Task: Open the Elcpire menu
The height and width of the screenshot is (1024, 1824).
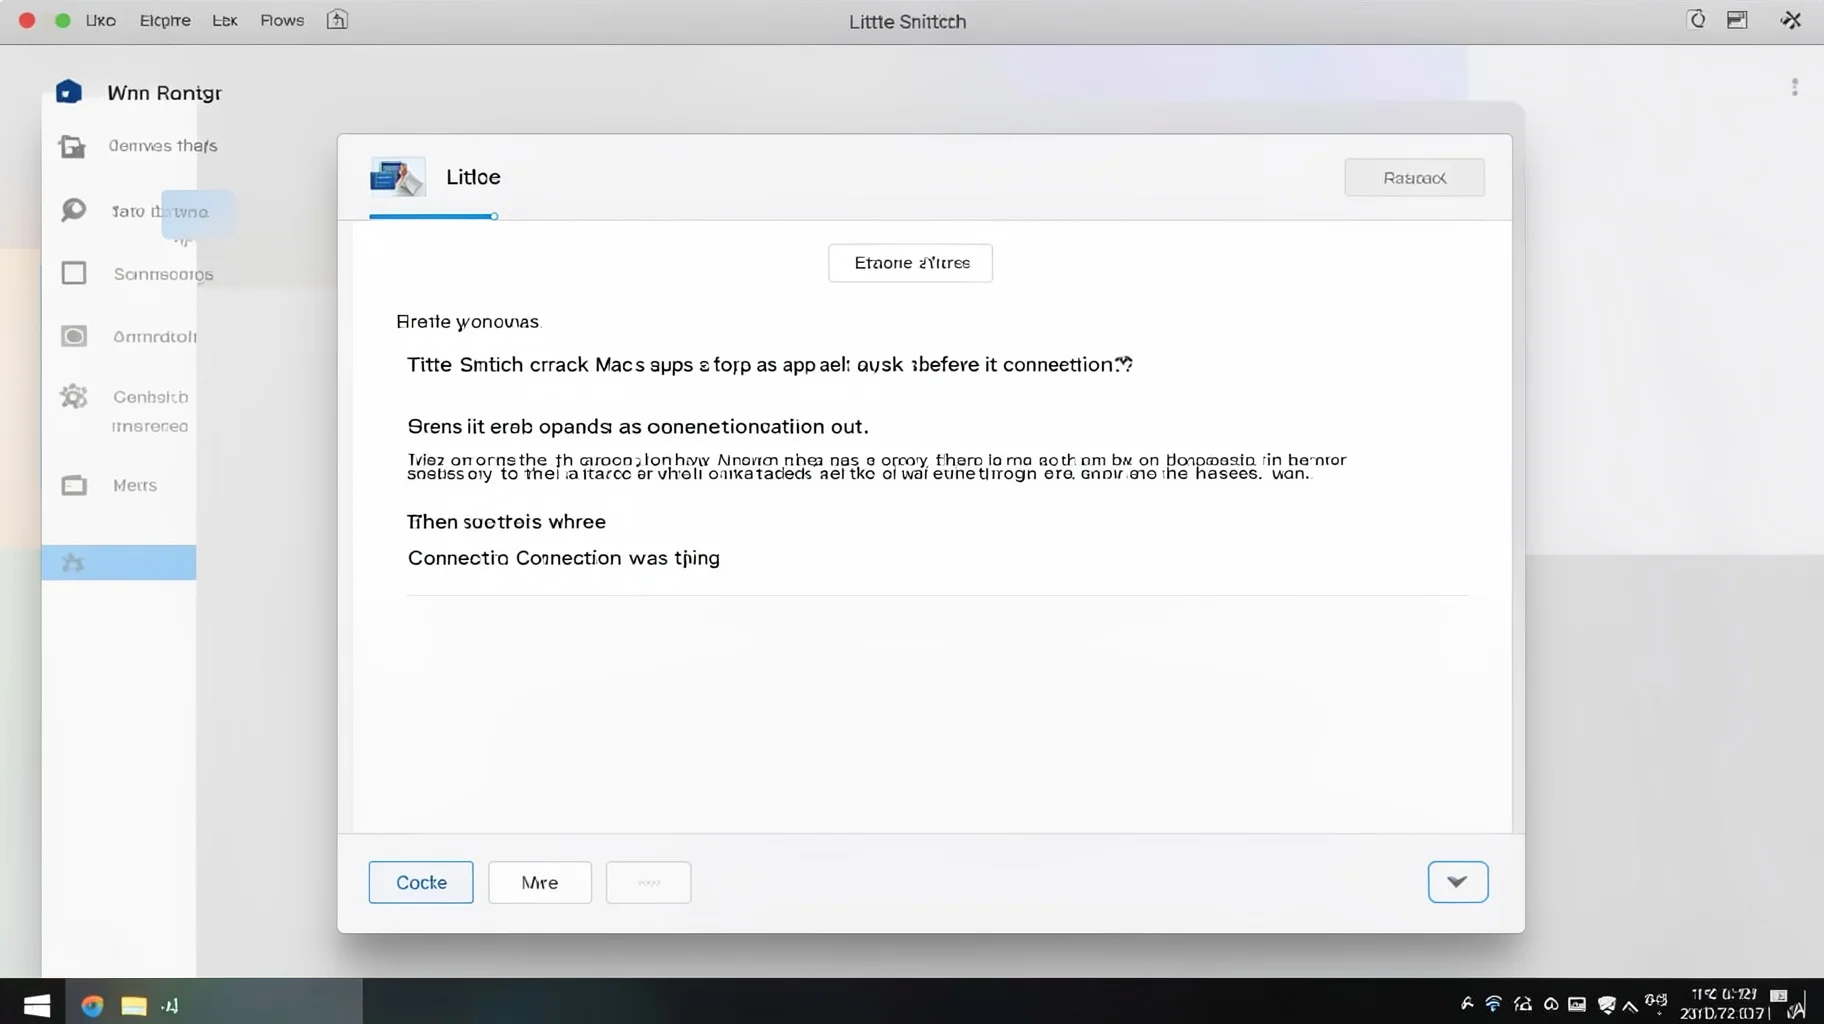Action: click(165, 20)
